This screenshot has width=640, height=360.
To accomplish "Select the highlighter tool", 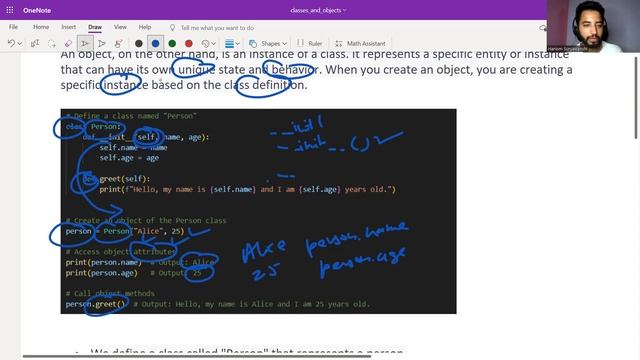I will click(x=118, y=43).
